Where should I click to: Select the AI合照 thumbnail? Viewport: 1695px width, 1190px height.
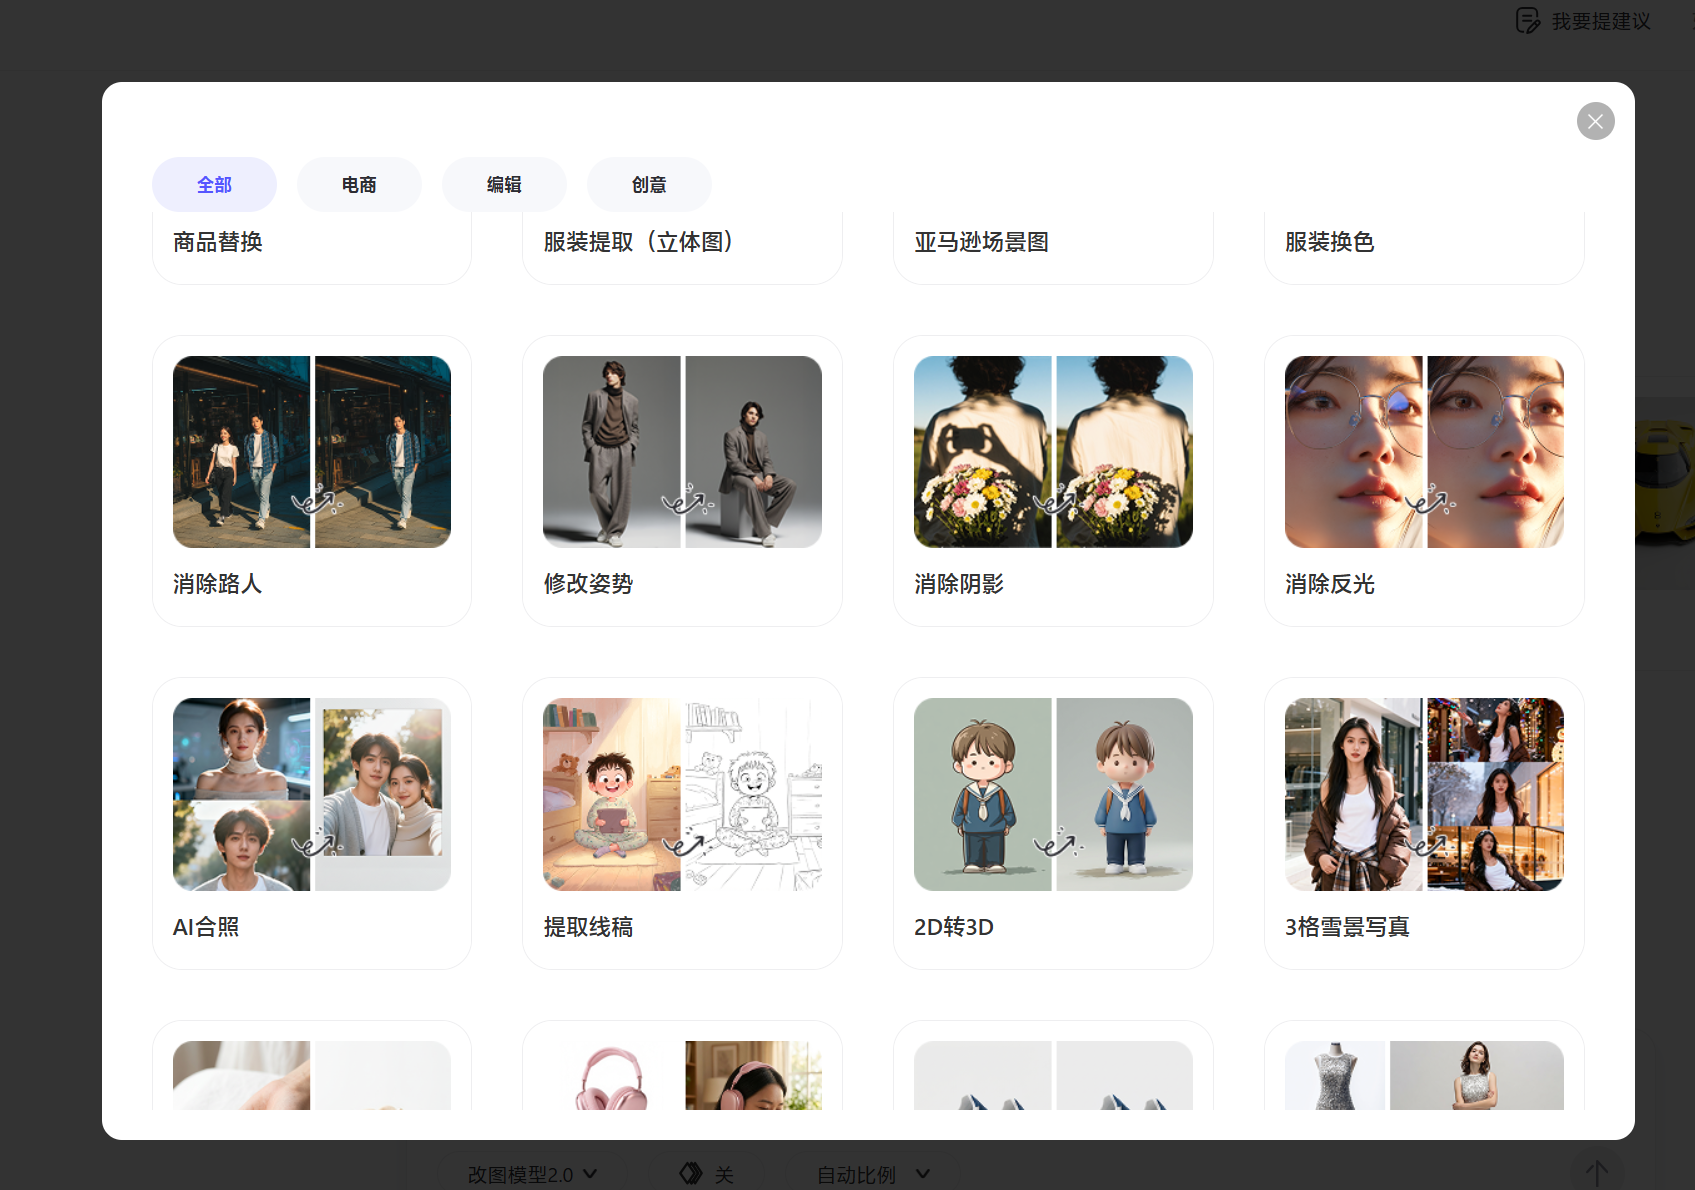(x=312, y=794)
